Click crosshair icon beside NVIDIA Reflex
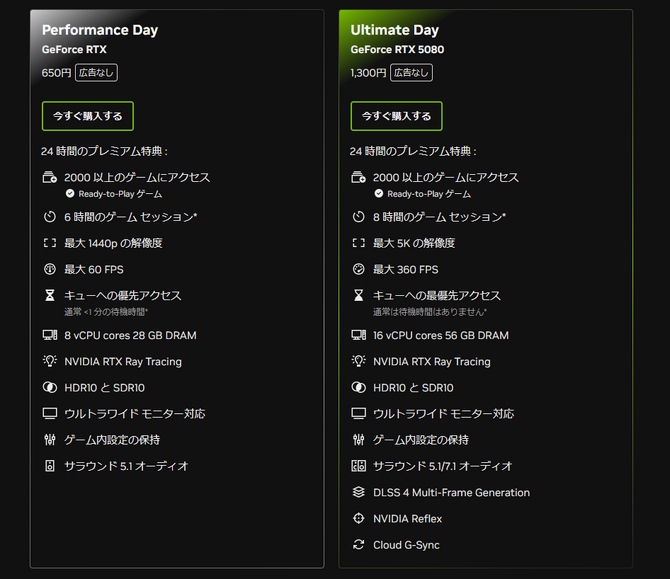 [x=359, y=518]
